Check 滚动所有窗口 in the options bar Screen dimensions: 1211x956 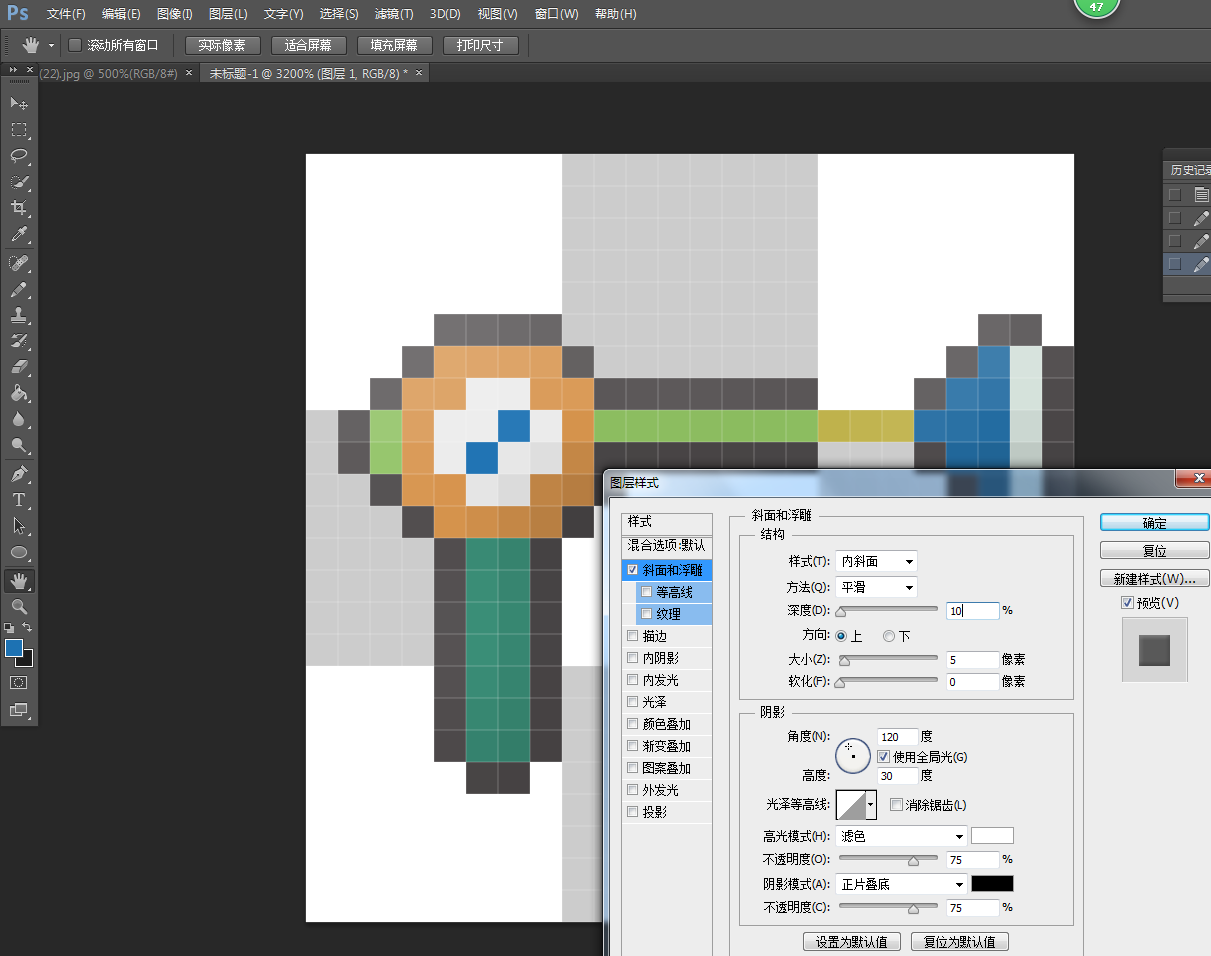pos(75,45)
